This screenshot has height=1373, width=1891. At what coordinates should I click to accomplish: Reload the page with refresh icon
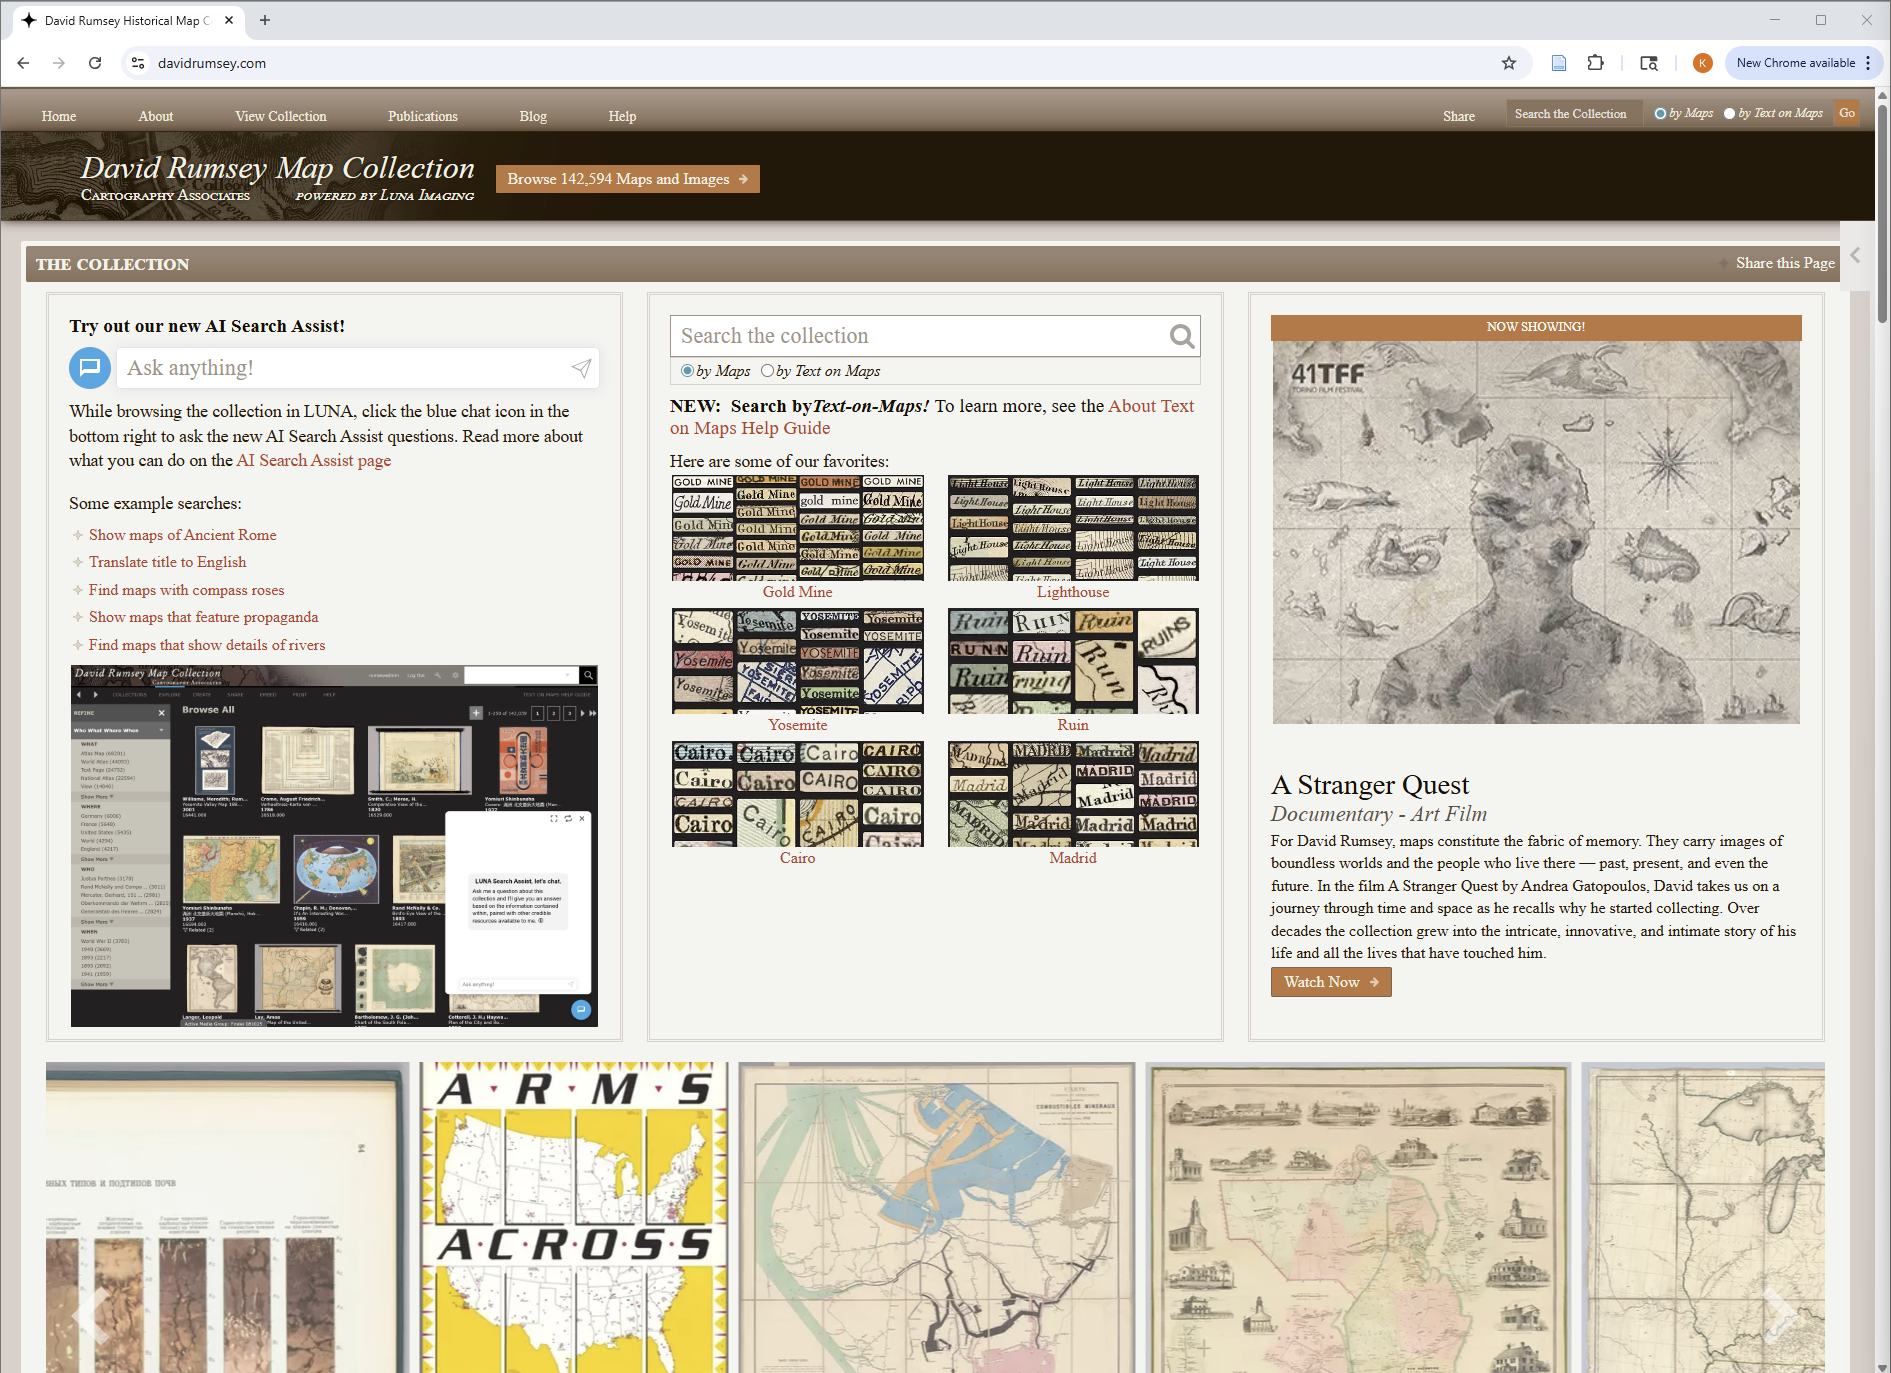(x=95, y=63)
